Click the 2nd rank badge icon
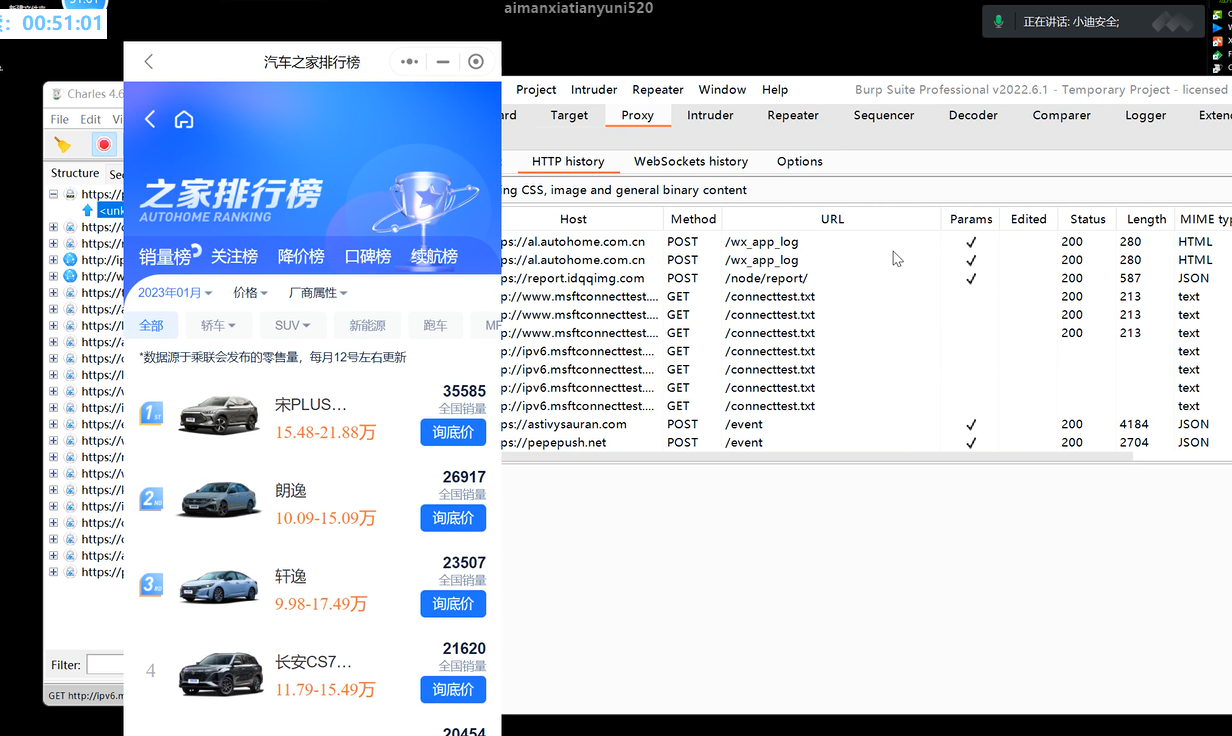Screen dimensions: 1232x736 tap(151, 499)
